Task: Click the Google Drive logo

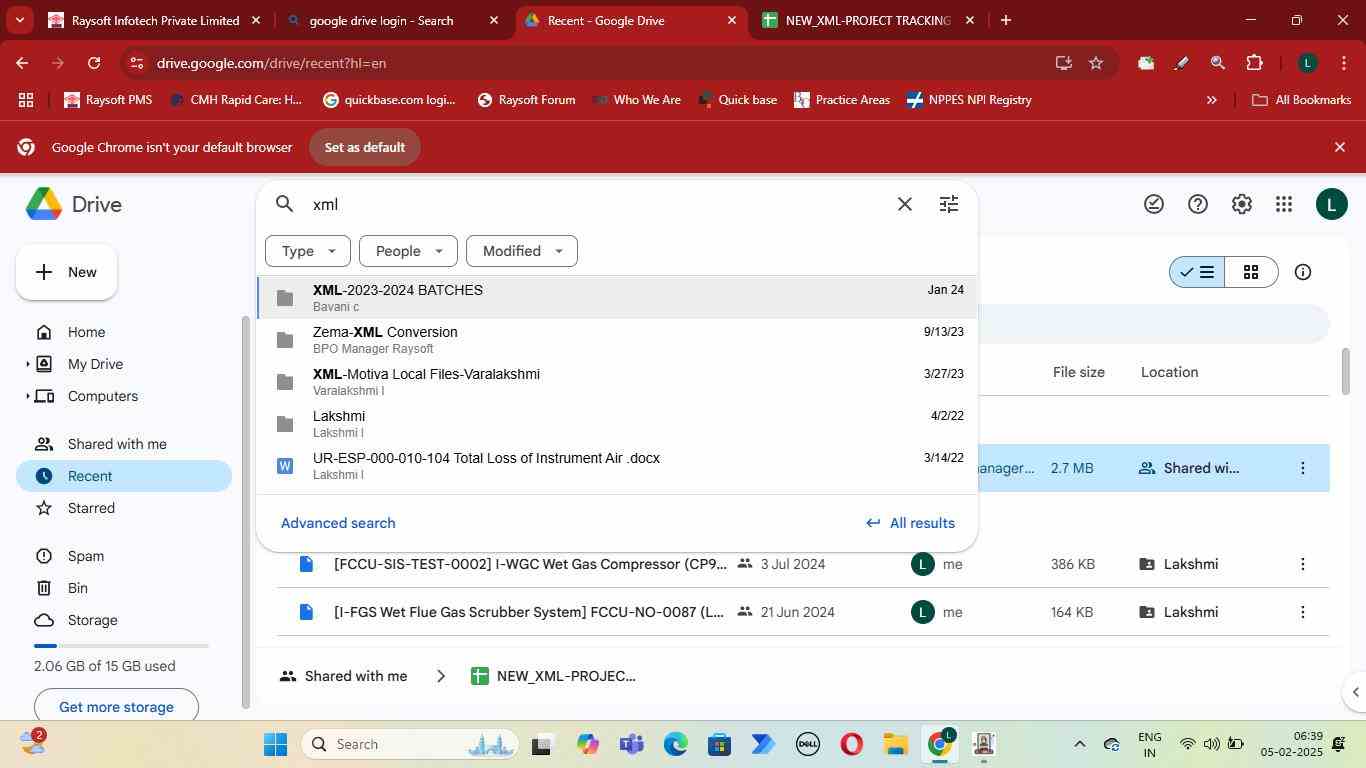Action: 74,204
